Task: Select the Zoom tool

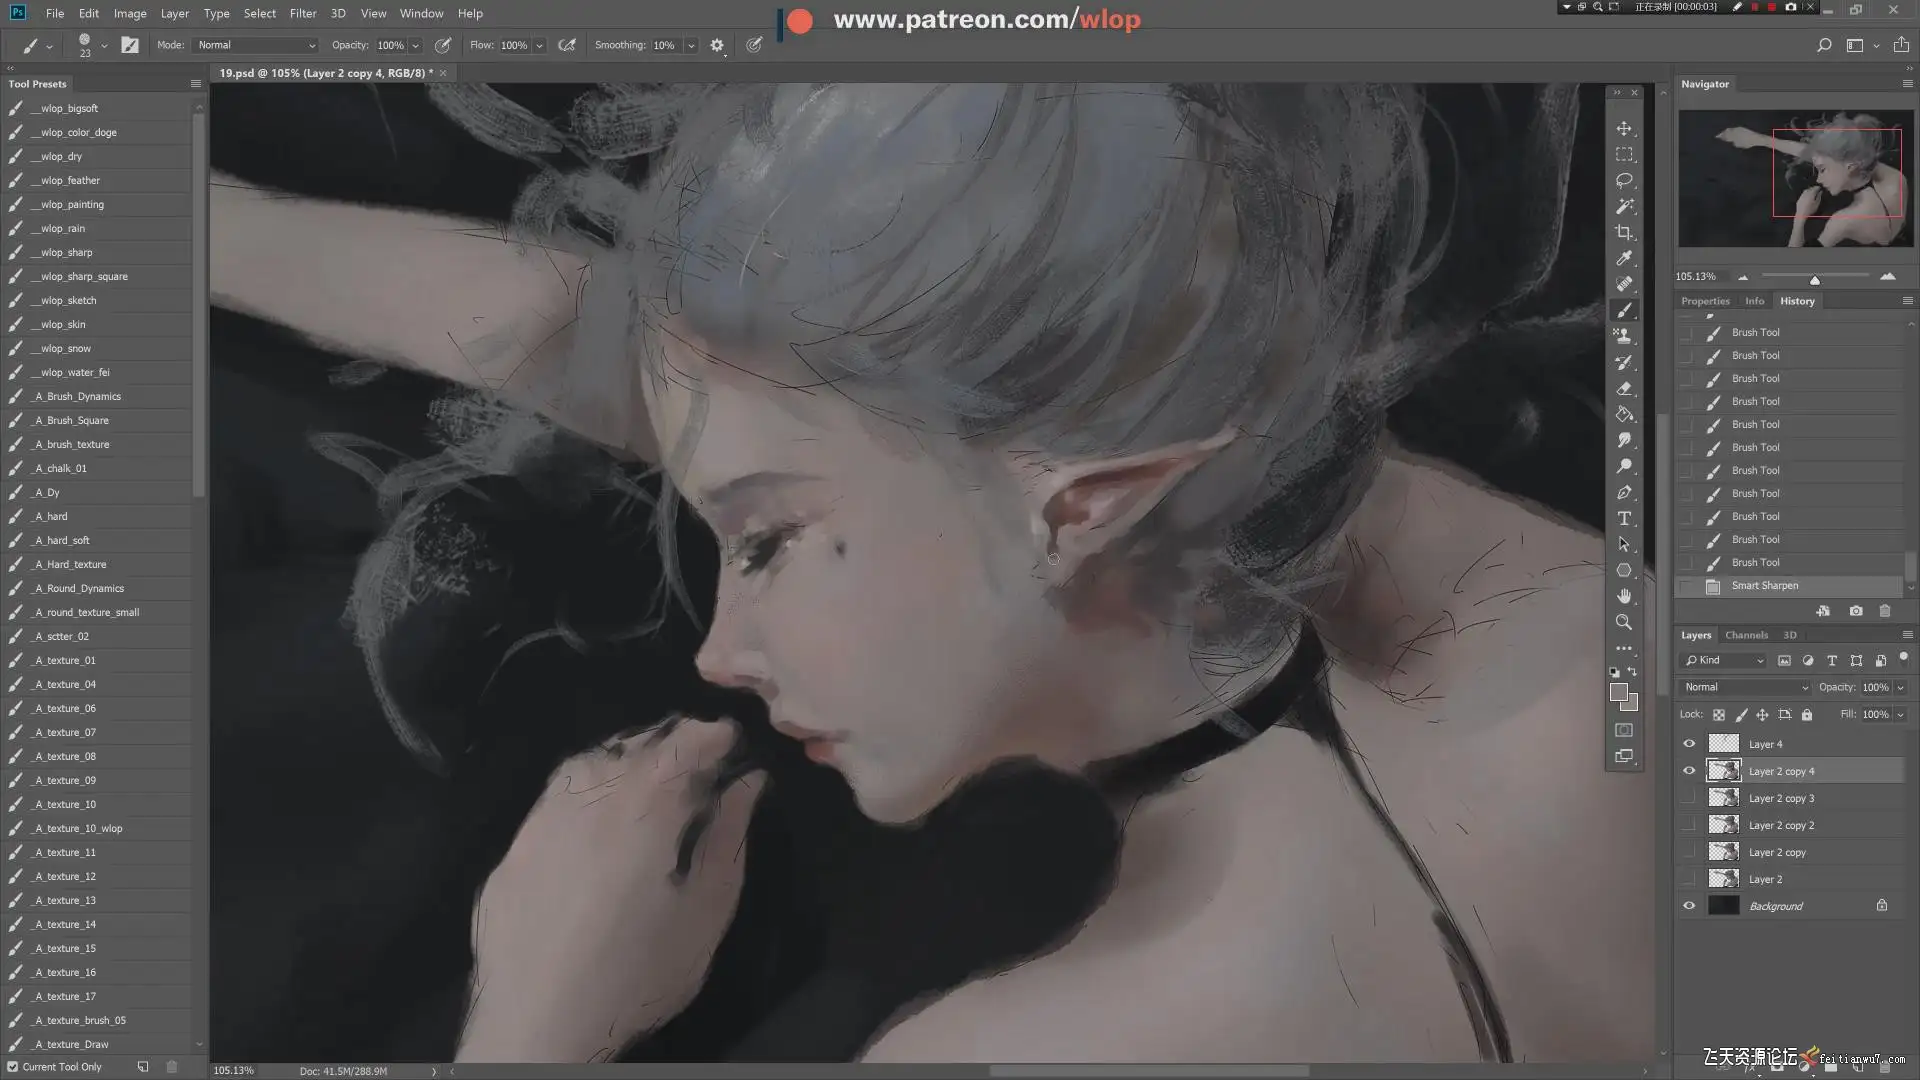Action: coord(1624,622)
